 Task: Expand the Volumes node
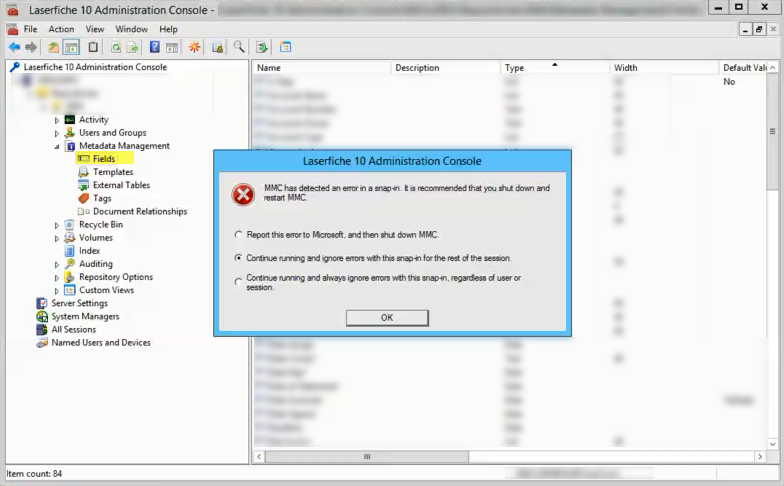pos(56,238)
